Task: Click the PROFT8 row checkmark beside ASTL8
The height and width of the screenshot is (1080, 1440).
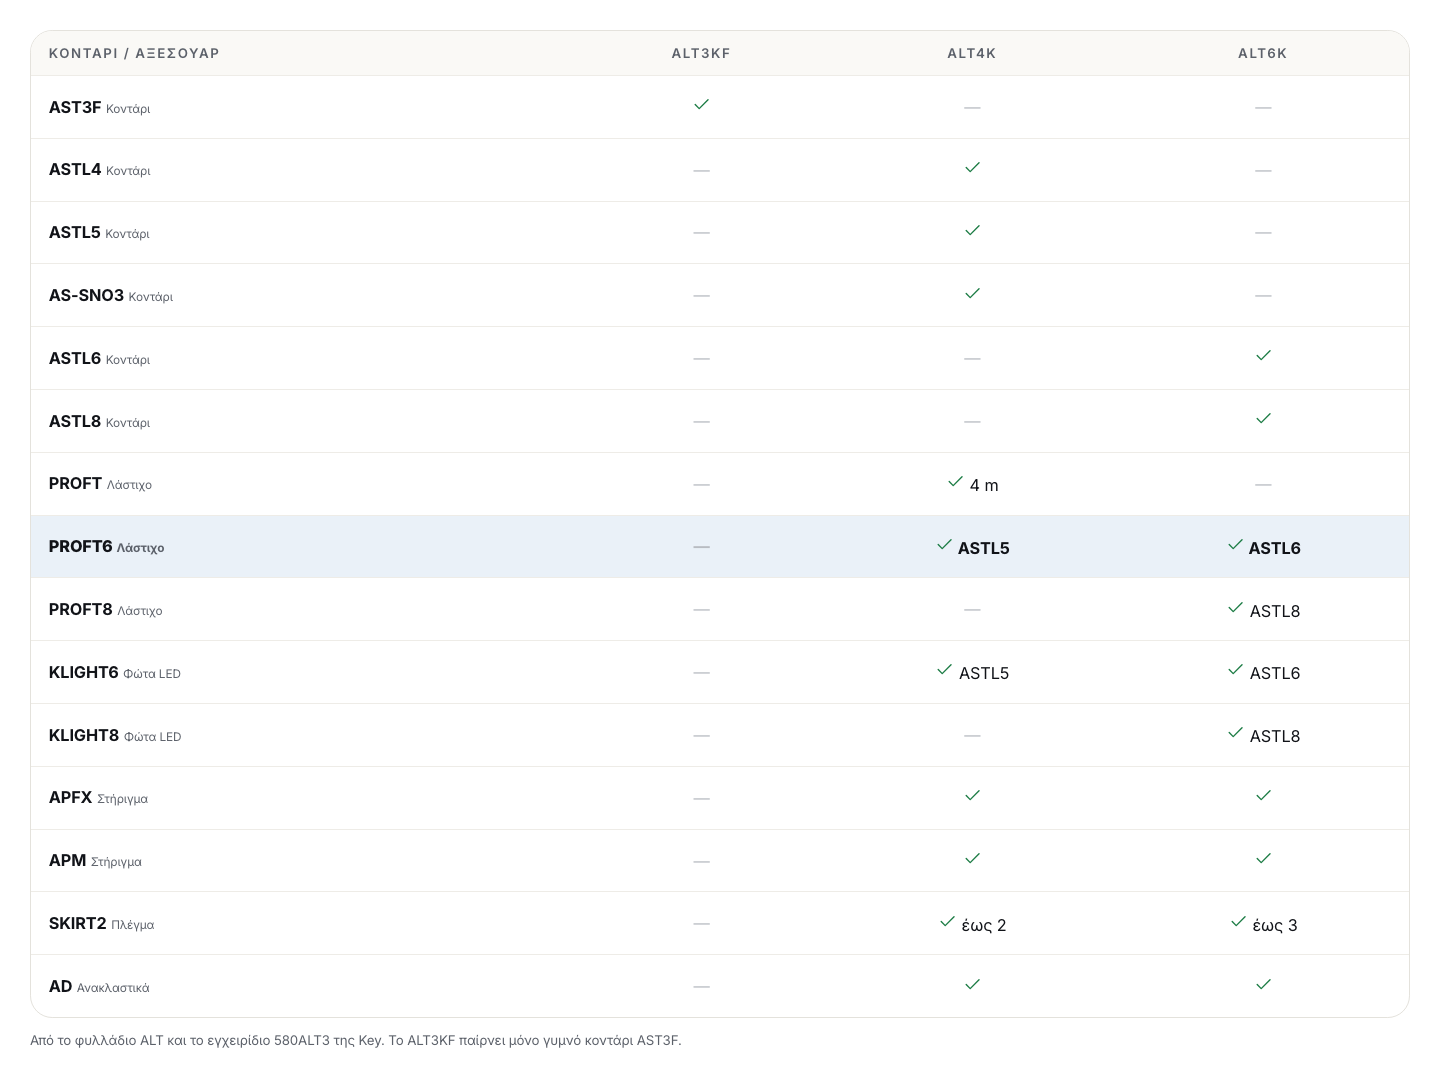Action: pyautogui.click(x=1235, y=607)
